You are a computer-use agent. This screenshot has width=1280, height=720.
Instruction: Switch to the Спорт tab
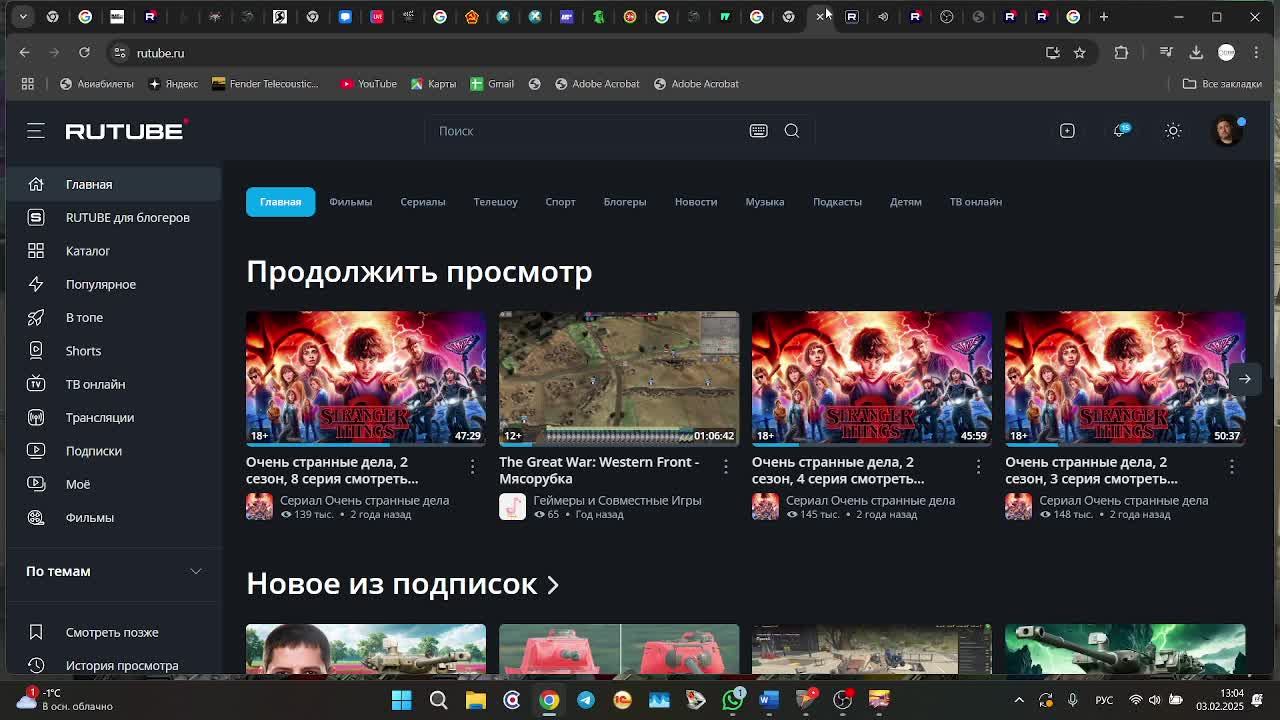pos(560,202)
